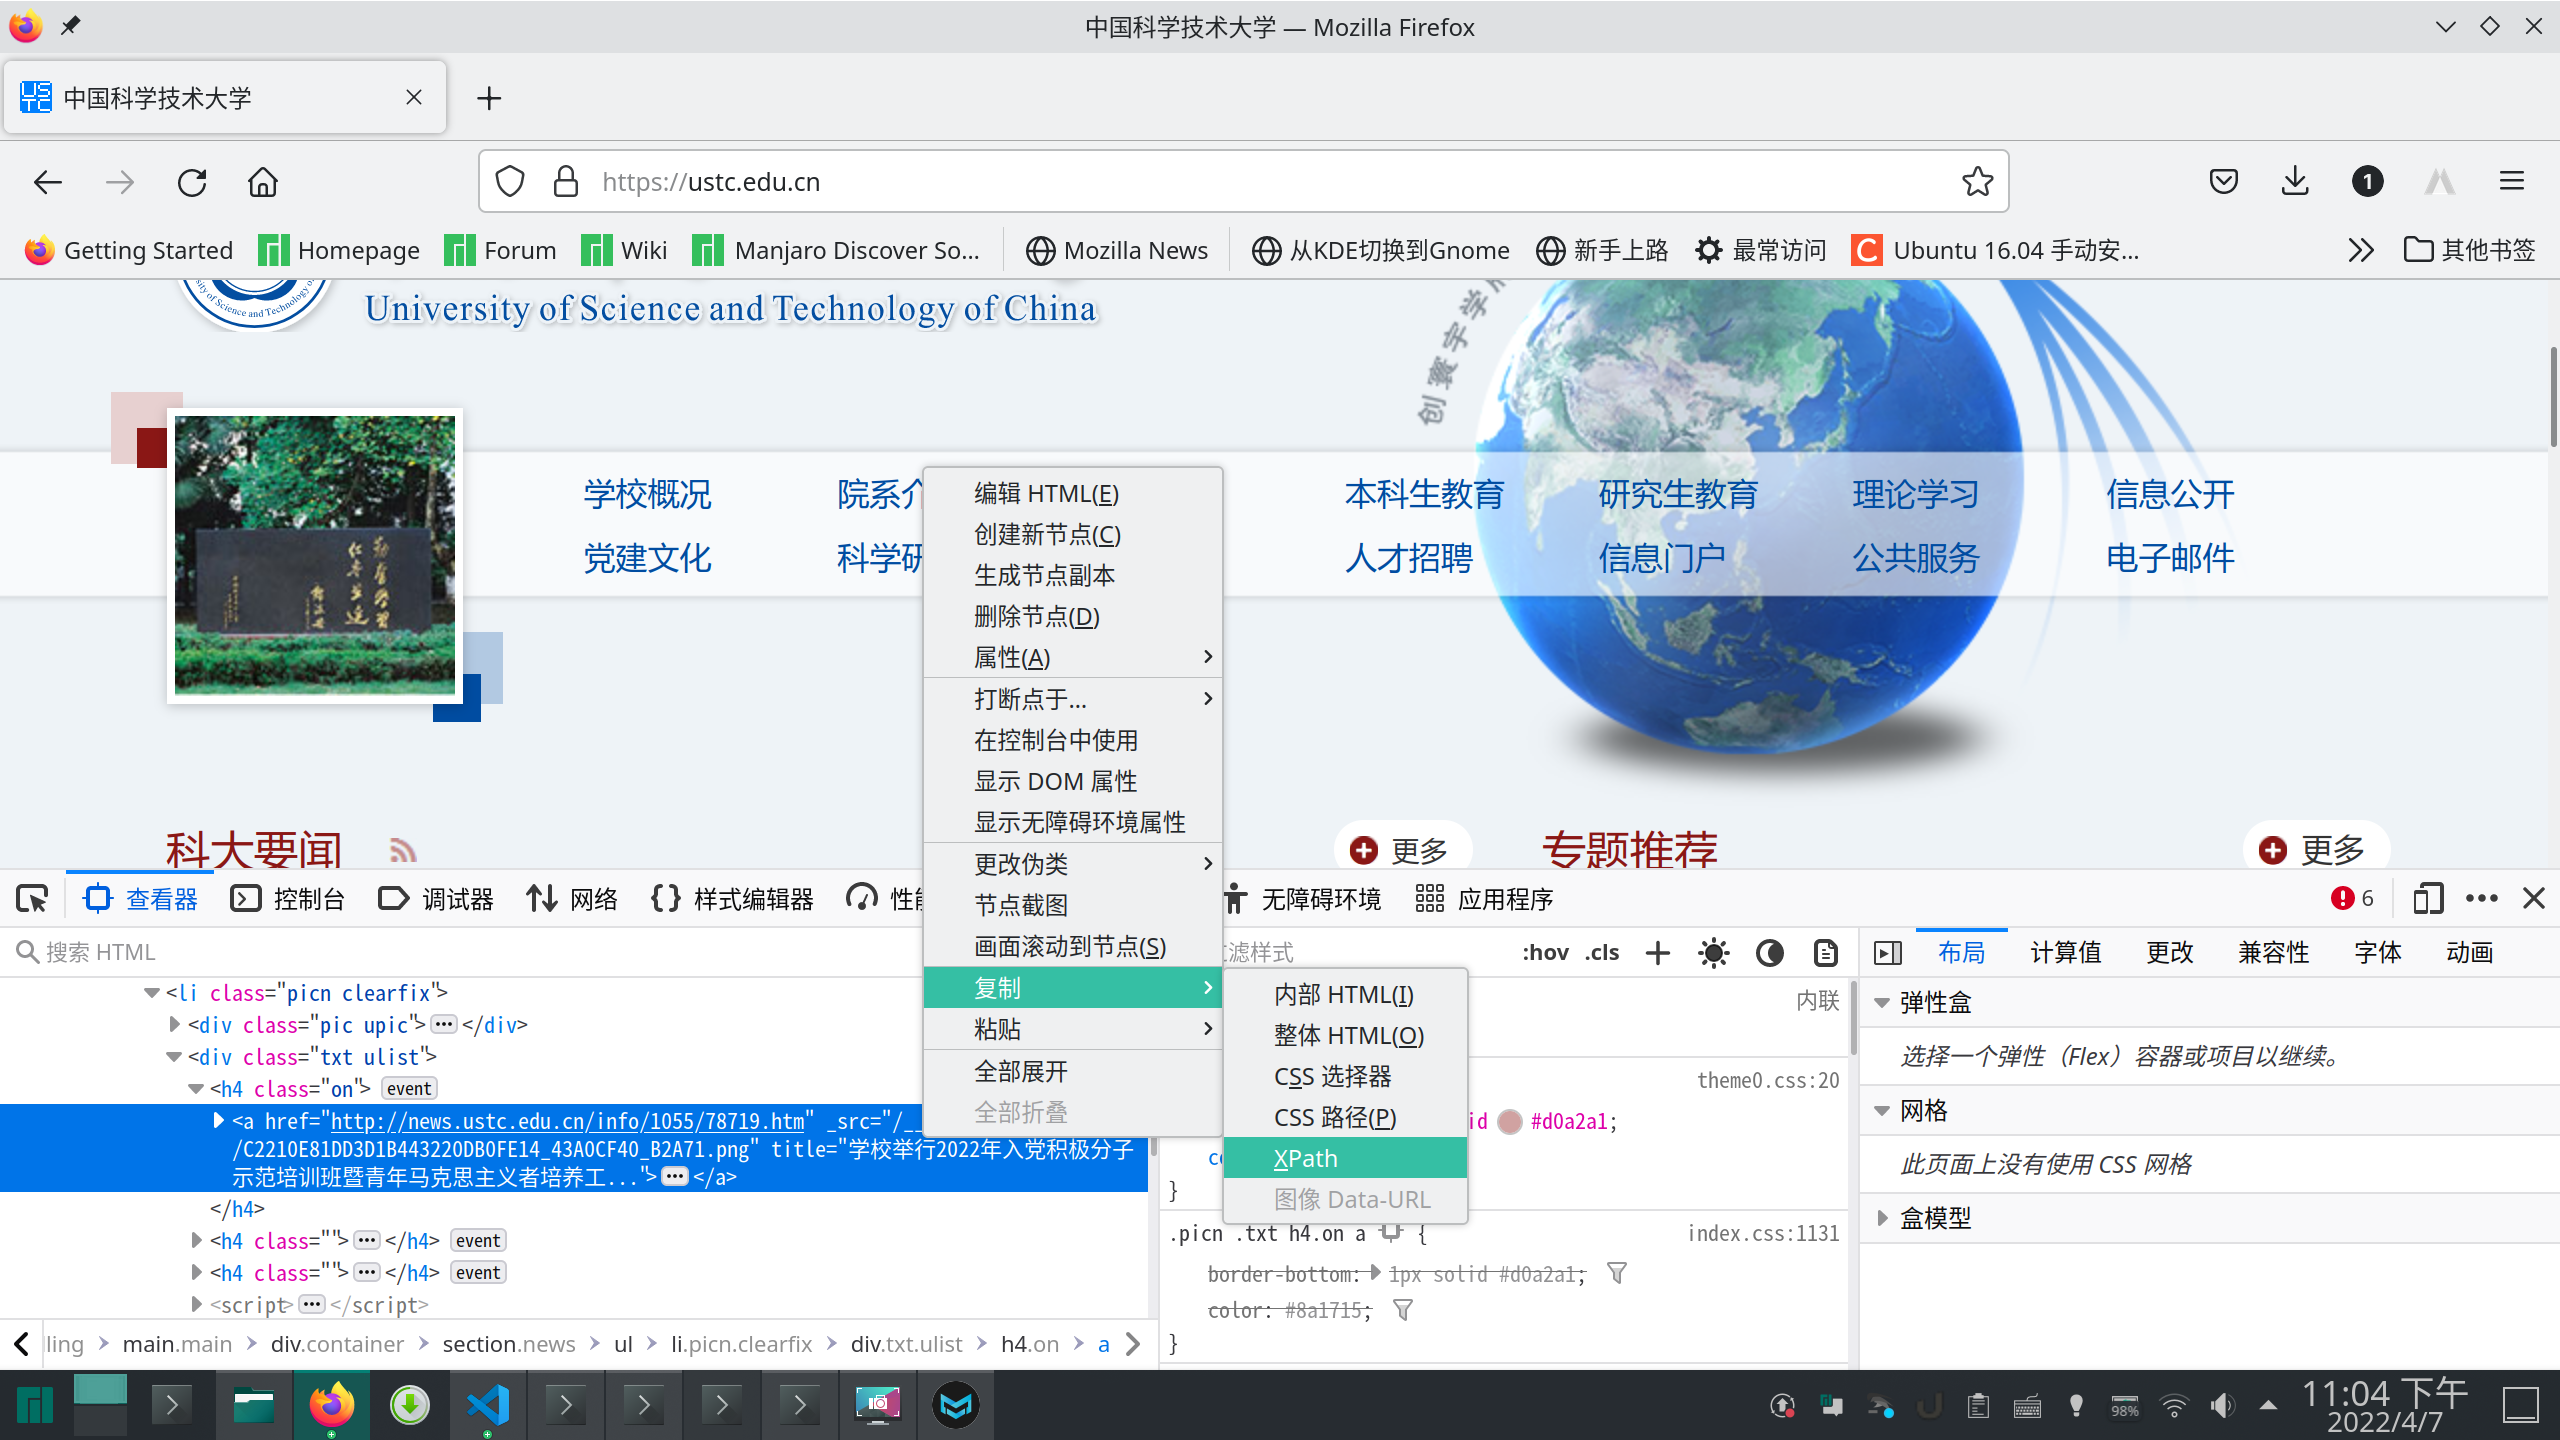Viewport: 2560px width, 1440px height.
Task: Toggle dark color scheme simulation
Action: [x=1770, y=953]
